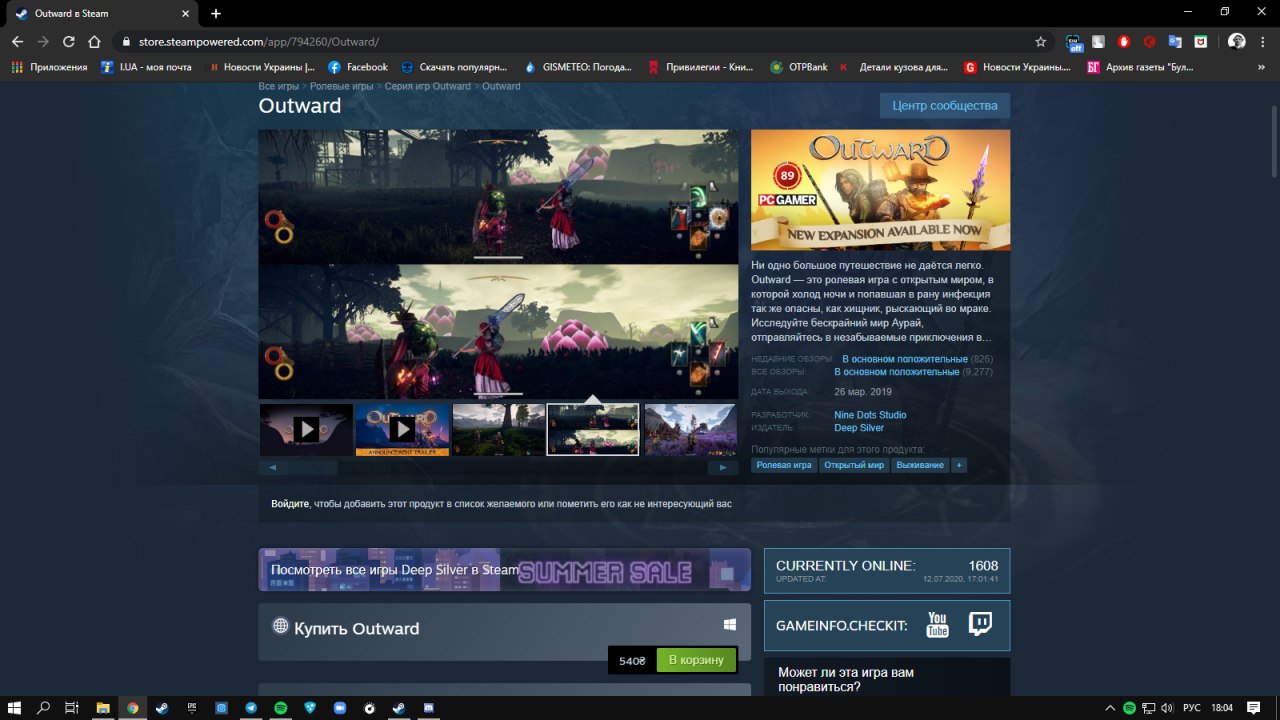Click the Открытый мир tag

tap(854, 465)
